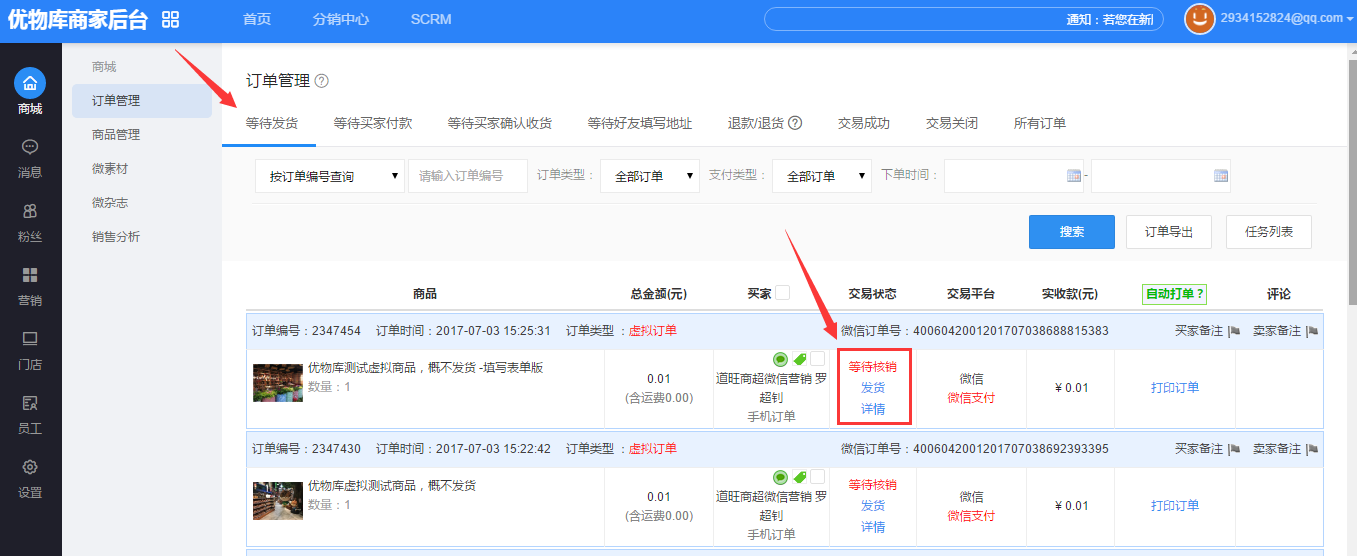The height and width of the screenshot is (556, 1357).
Task: Check the buyer checkbox for order 2347430
Action: click(x=817, y=477)
